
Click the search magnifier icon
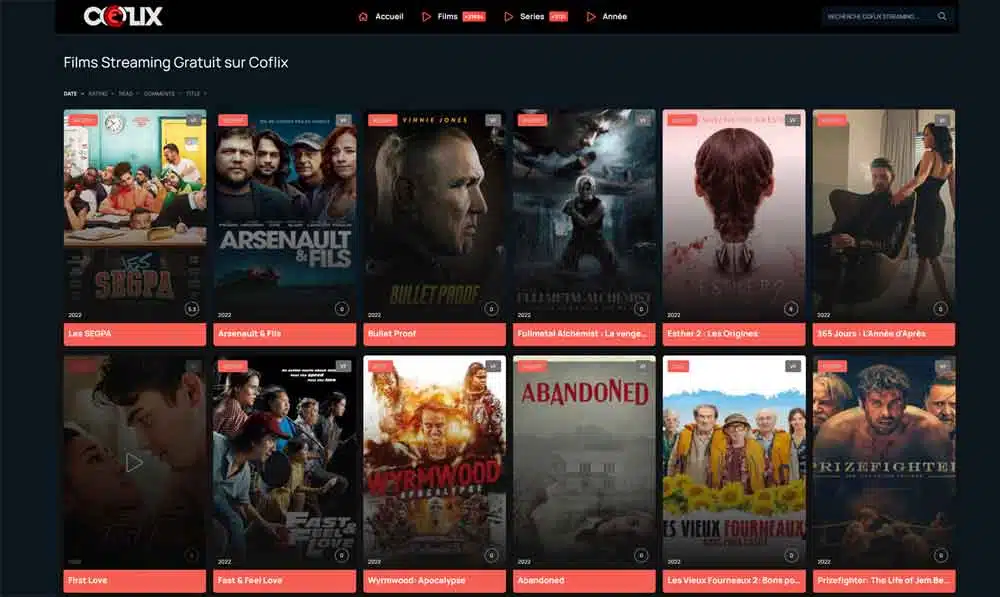[x=942, y=16]
